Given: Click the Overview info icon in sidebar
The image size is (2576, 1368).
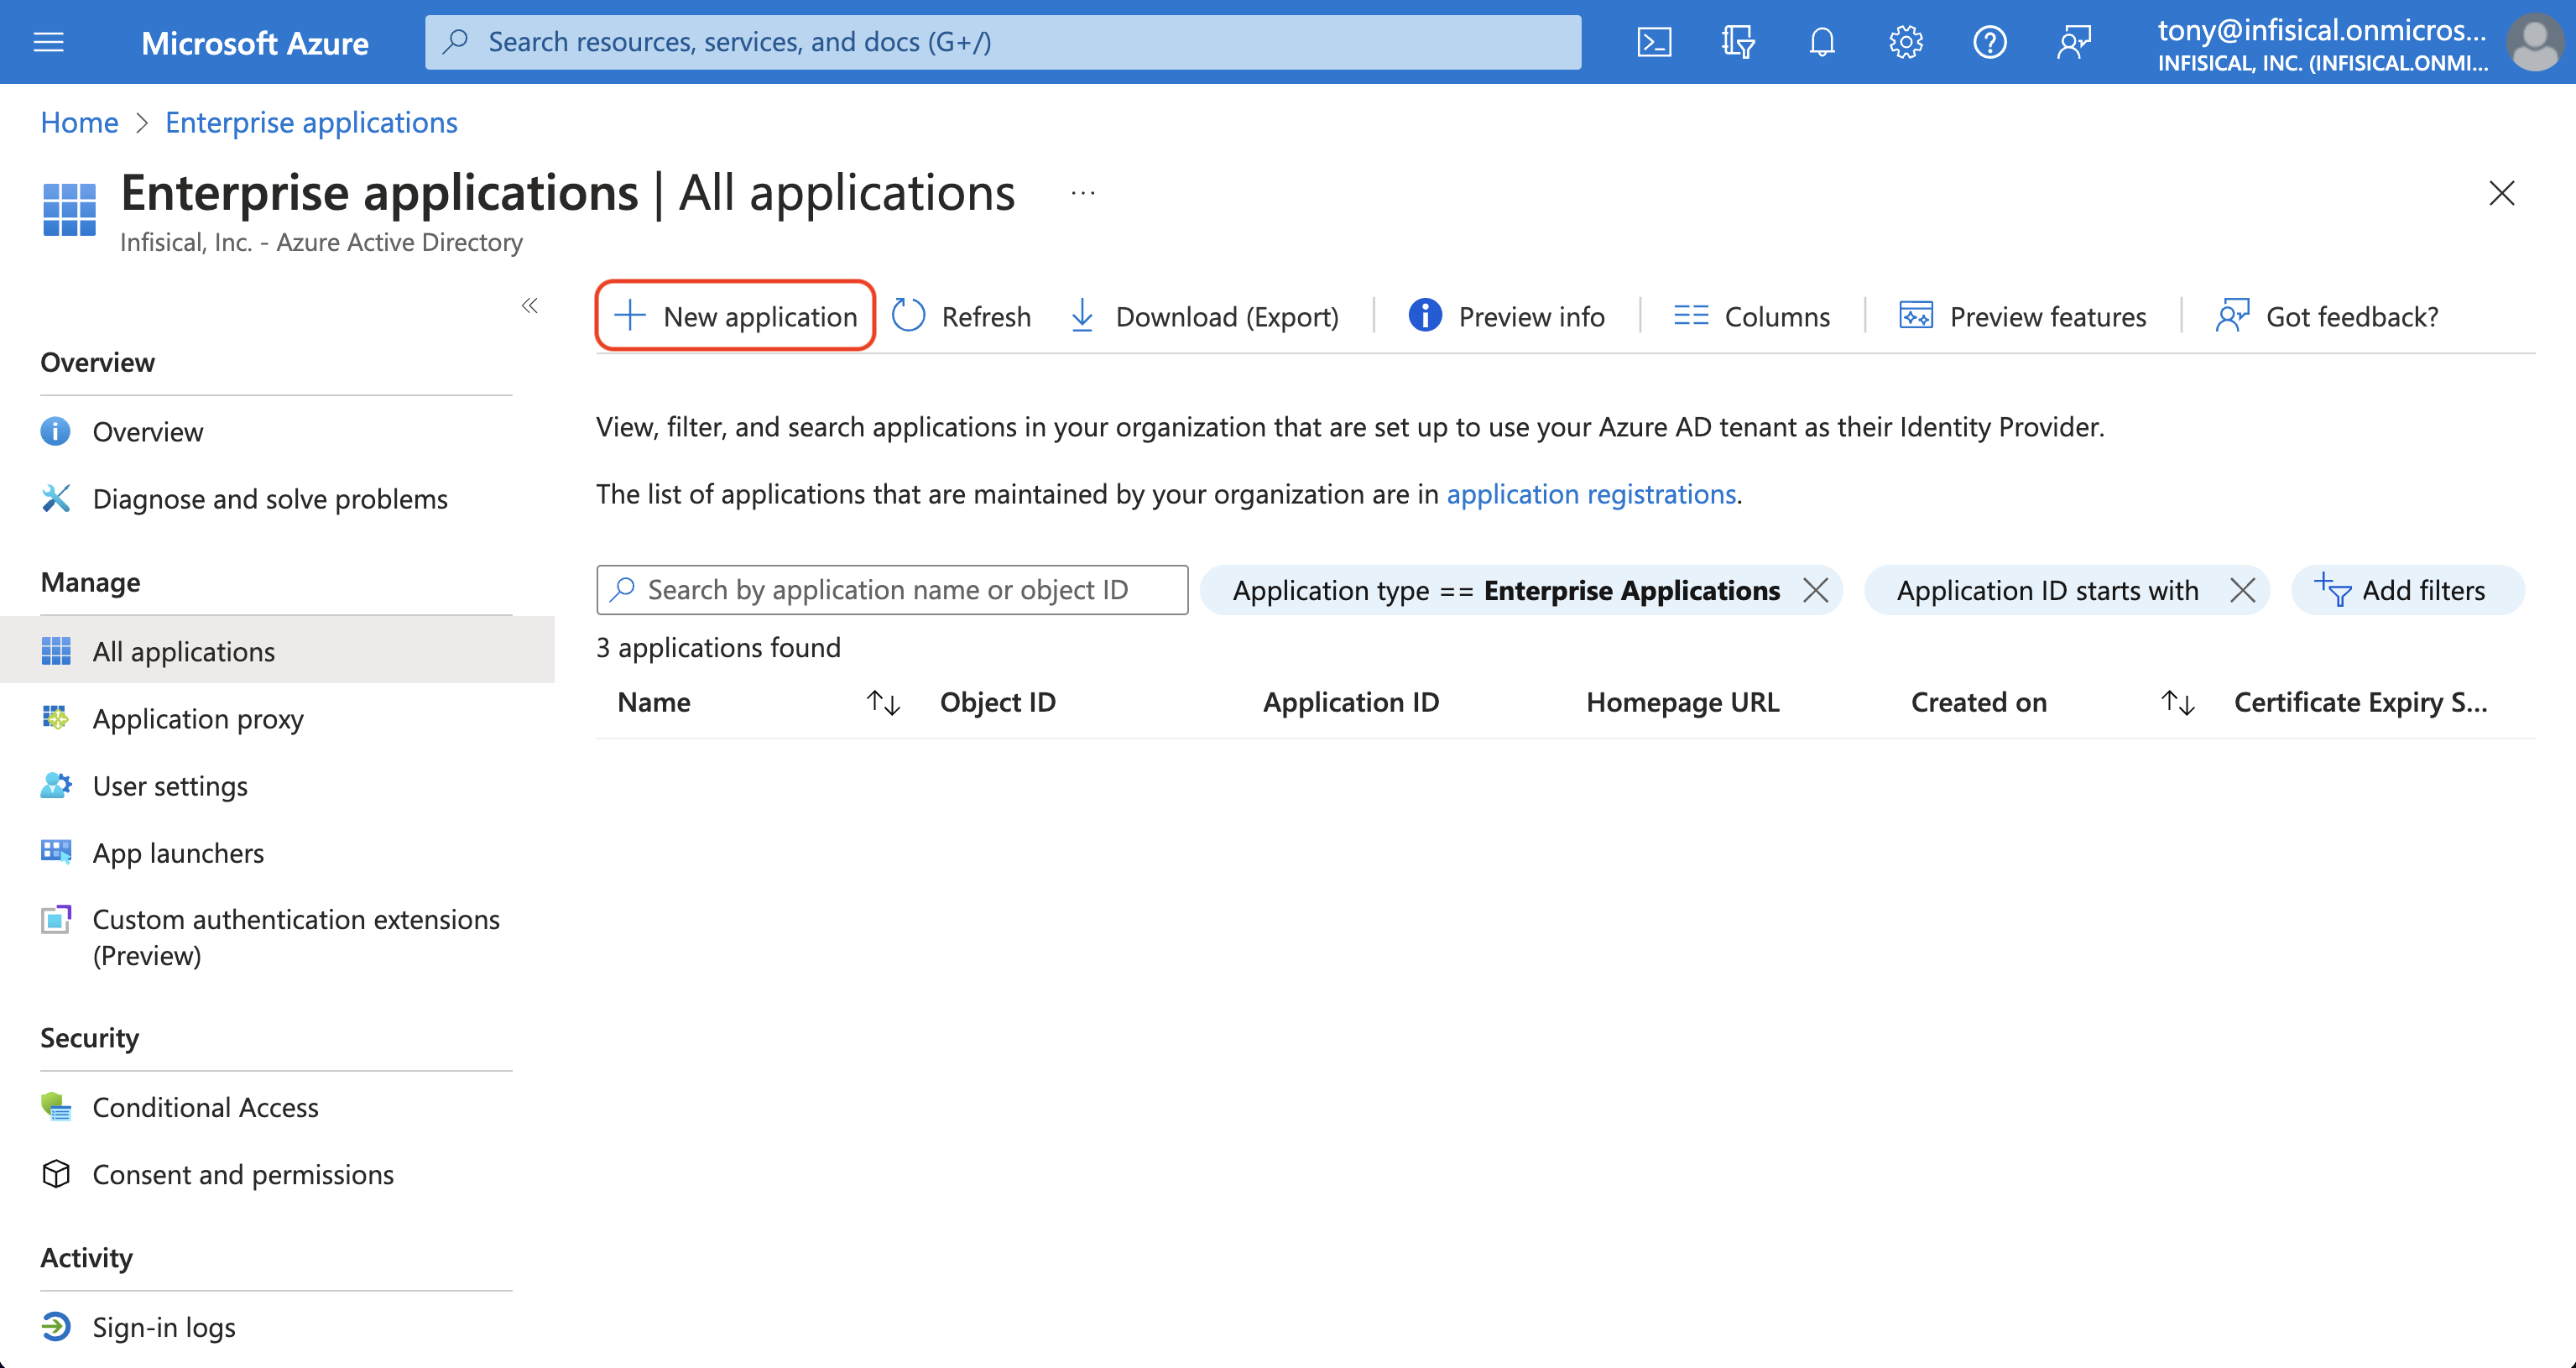Looking at the screenshot, I should tap(55, 431).
